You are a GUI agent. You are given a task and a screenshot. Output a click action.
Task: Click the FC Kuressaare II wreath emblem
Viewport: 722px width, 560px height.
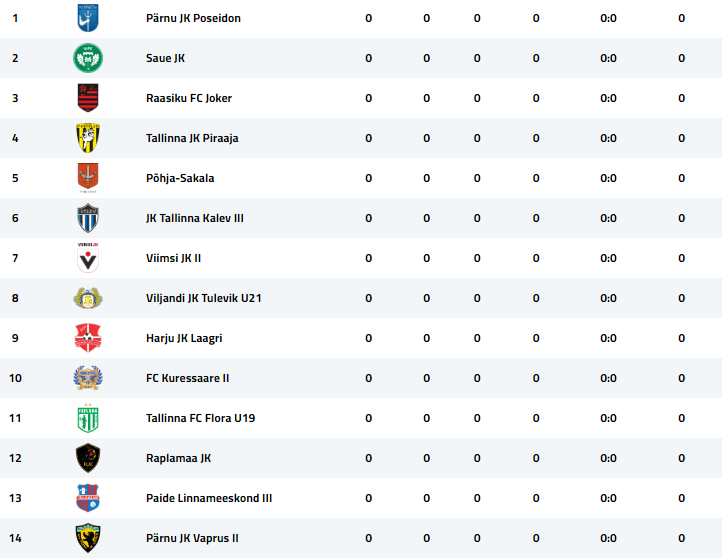(x=88, y=378)
